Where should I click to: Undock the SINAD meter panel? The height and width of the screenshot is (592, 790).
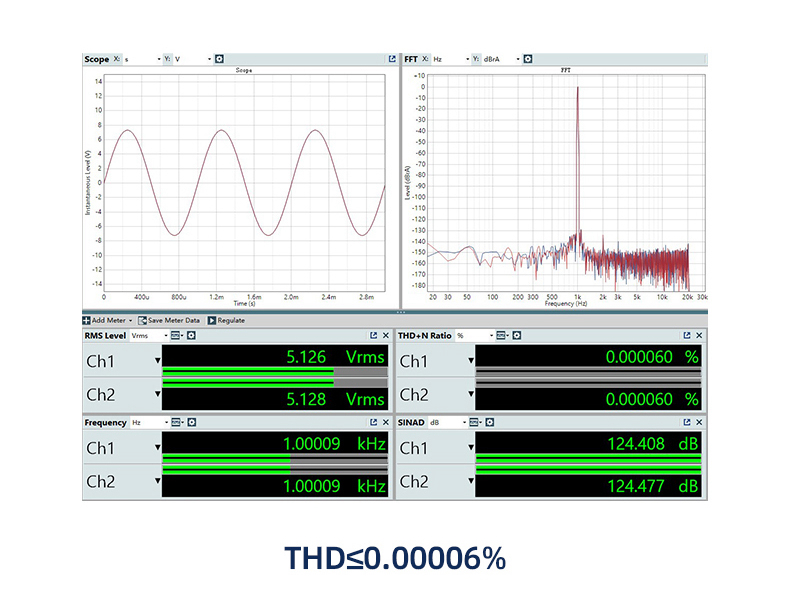click(x=686, y=423)
